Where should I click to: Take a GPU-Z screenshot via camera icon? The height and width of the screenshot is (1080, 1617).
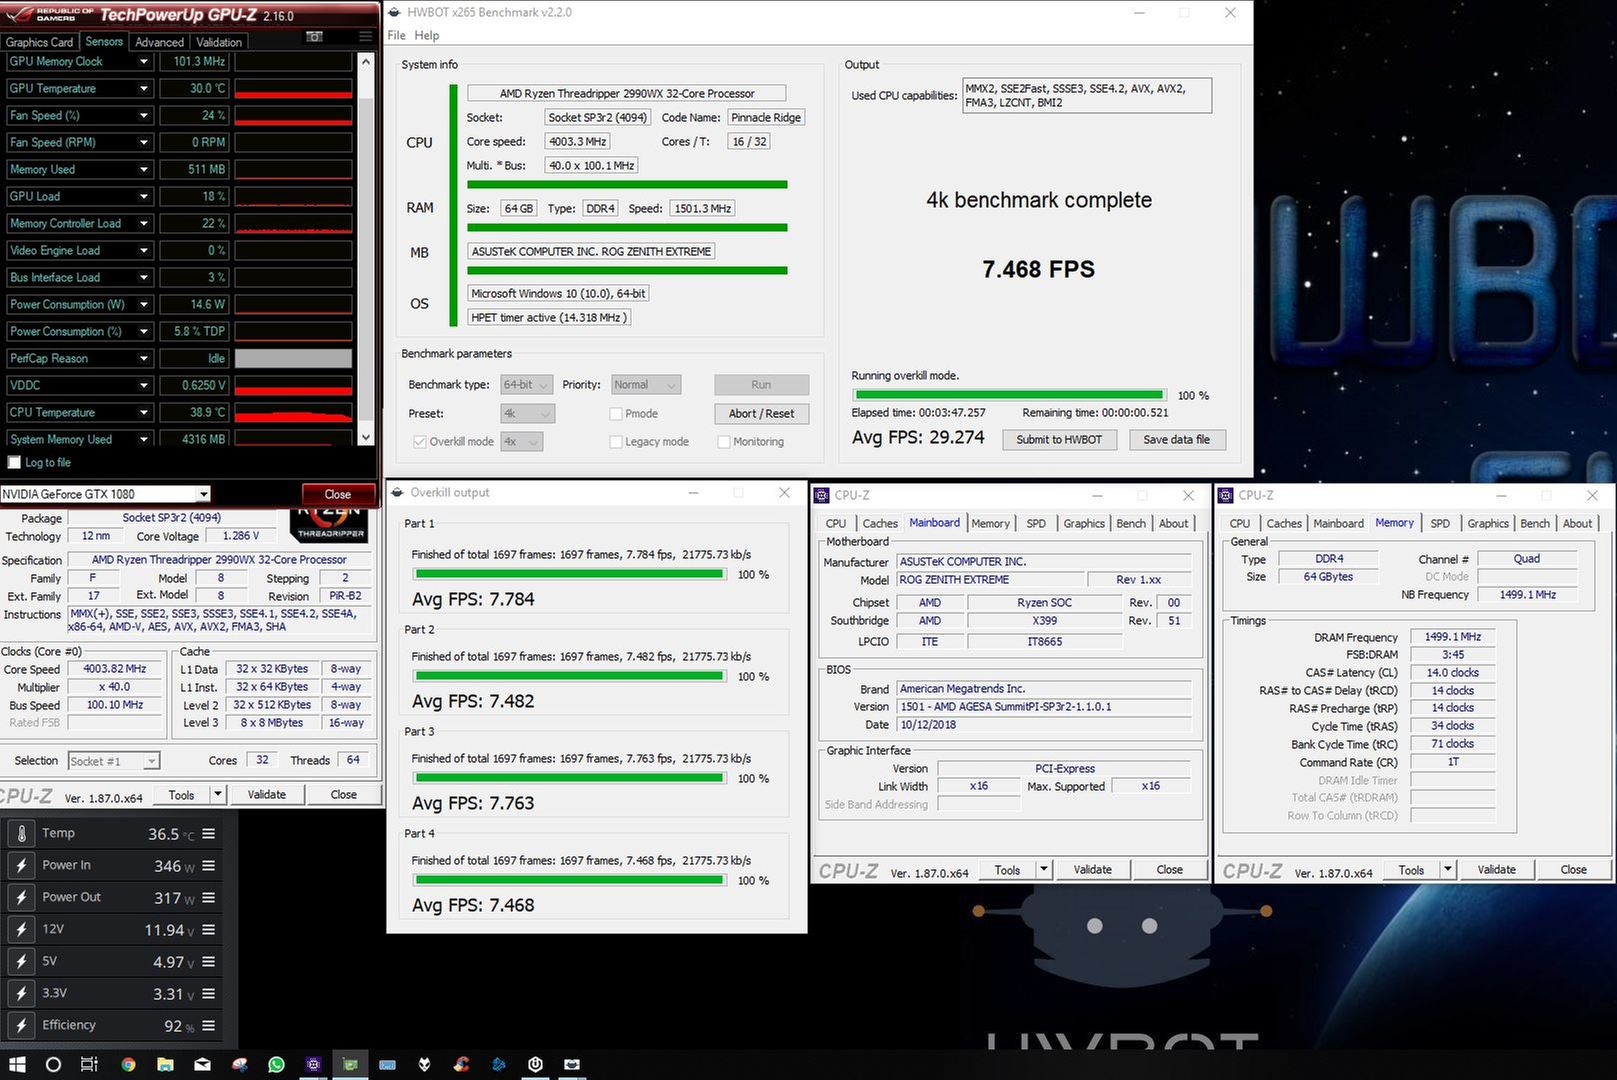[x=314, y=37]
